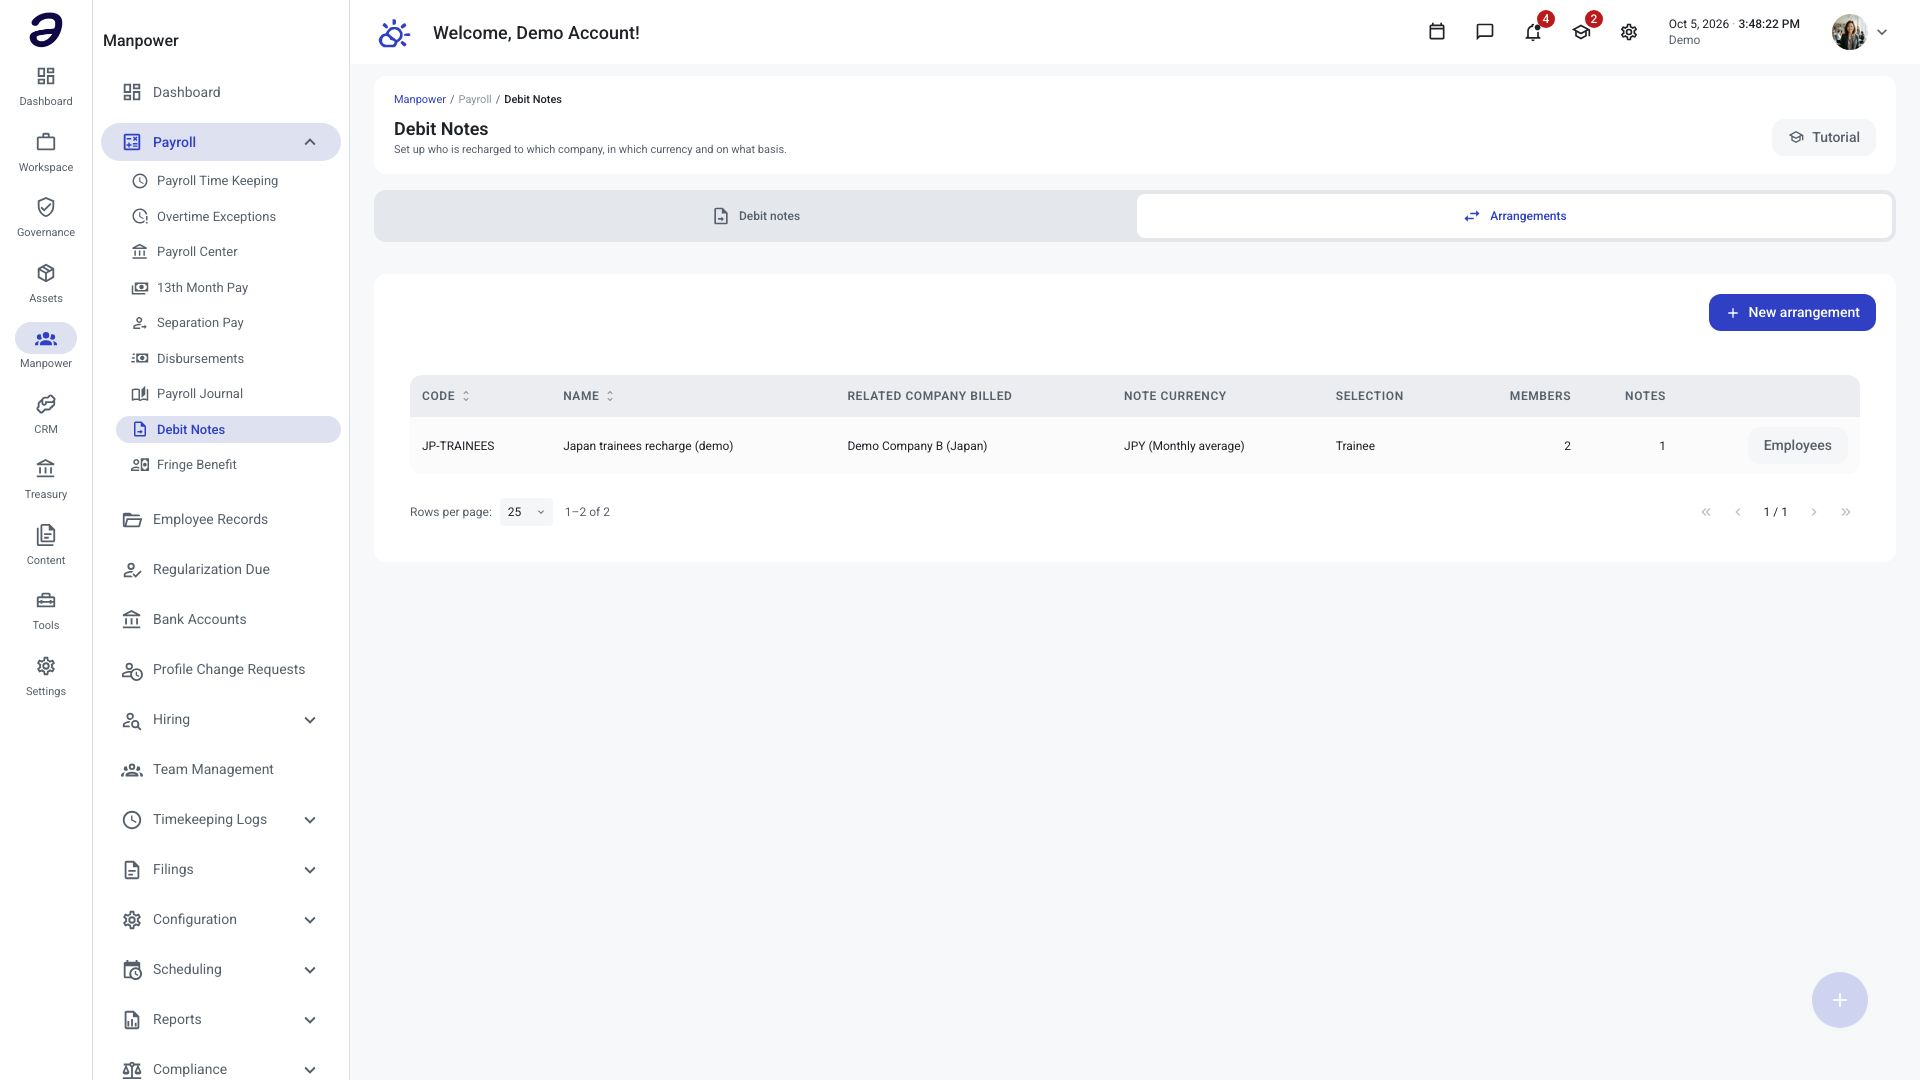Open notifications bell with 4 alerts
This screenshot has height=1080, width=1920.
coord(1533,32)
